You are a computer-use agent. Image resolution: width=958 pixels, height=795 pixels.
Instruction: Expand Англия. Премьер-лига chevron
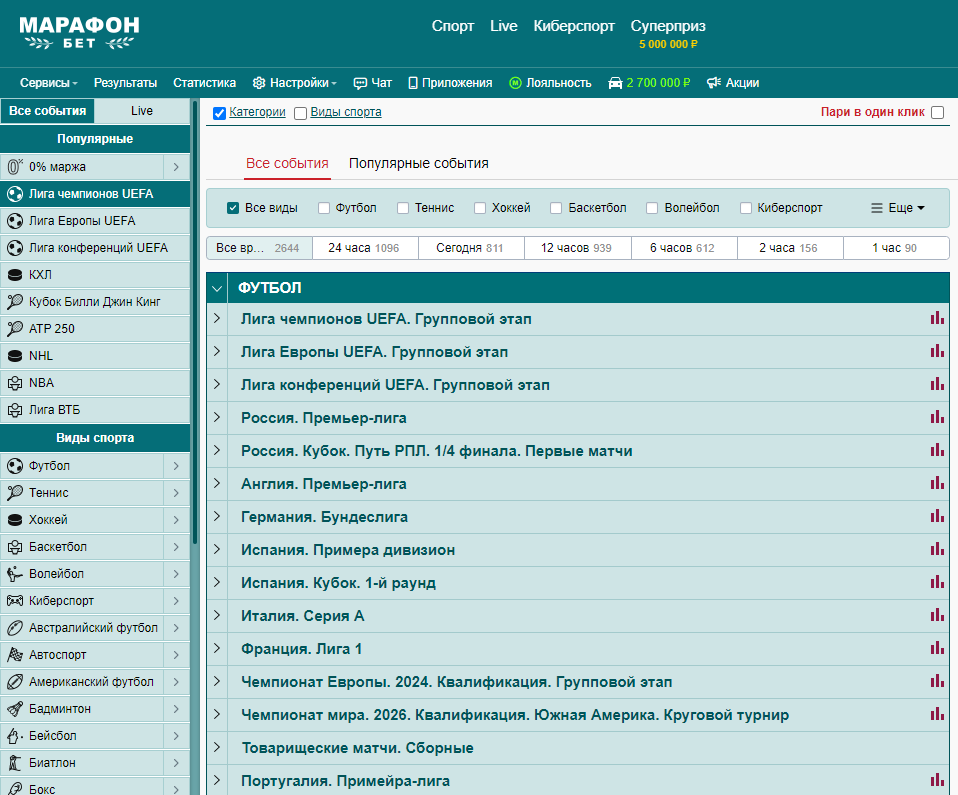[x=217, y=484]
